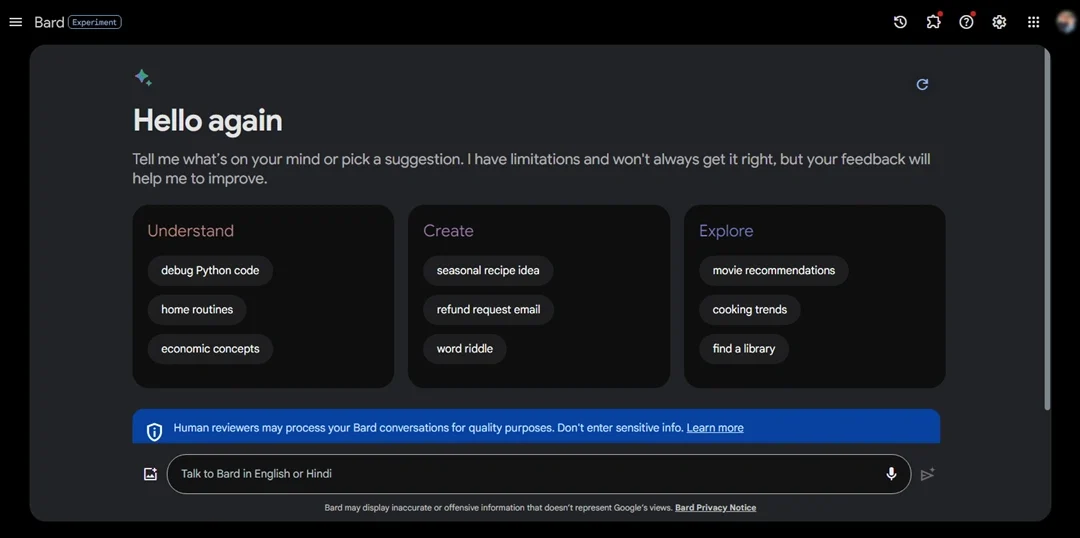Image resolution: width=1080 pixels, height=538 pixels.
Task: Pick the cooking trends suggestion
Action: click(x=749, y=310)
